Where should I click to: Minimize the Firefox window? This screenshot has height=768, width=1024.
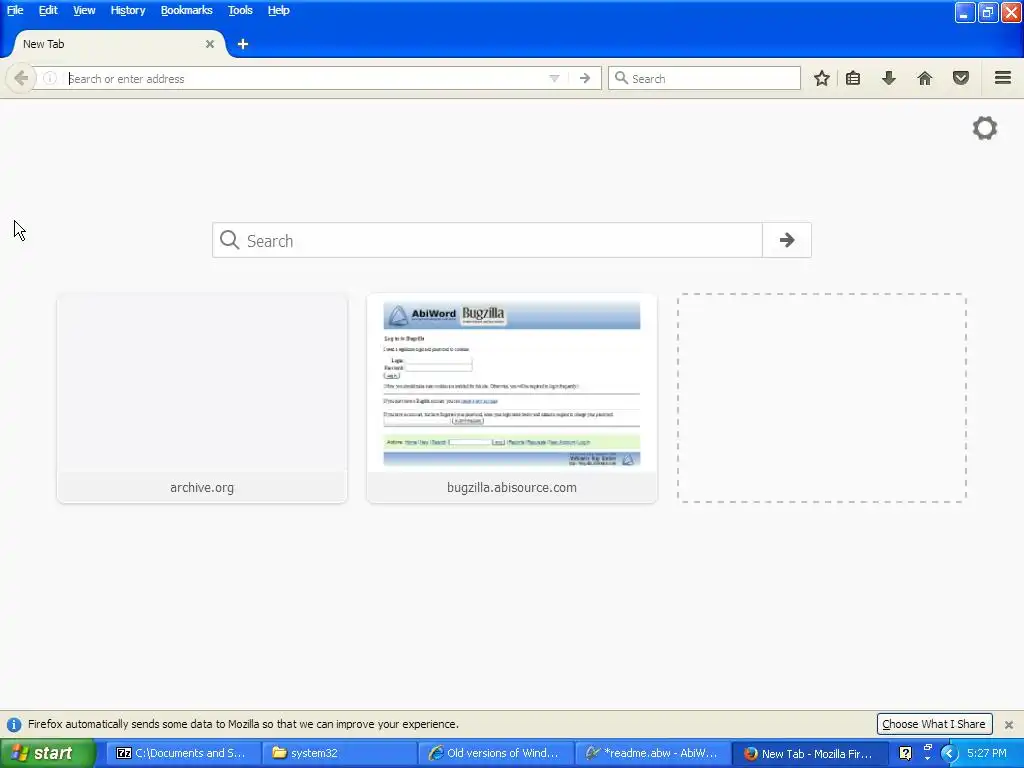[x=965, y=12]
